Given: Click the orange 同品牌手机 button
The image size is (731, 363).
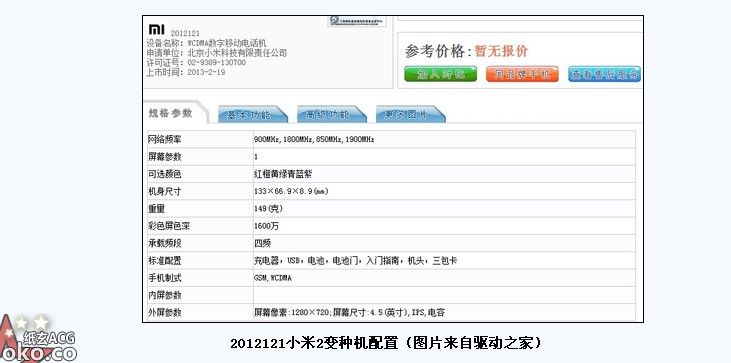Looking at the screenshot, I should click(522, 74).
